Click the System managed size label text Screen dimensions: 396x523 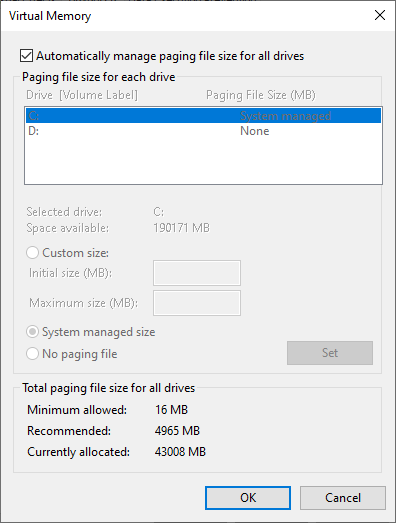[x=99, y=332]
